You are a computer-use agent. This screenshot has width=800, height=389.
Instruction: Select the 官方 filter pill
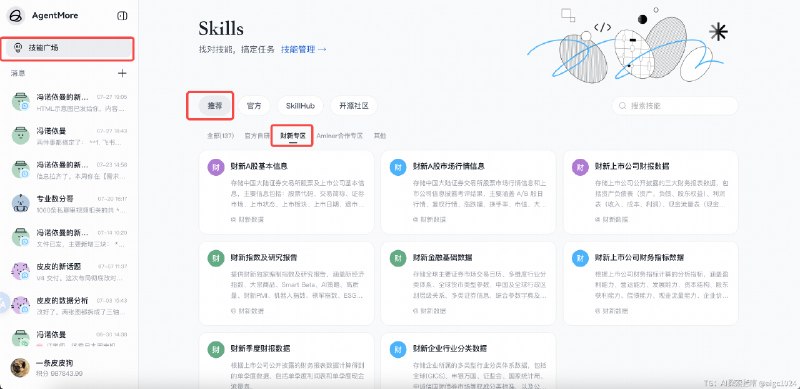coord(254,106)
